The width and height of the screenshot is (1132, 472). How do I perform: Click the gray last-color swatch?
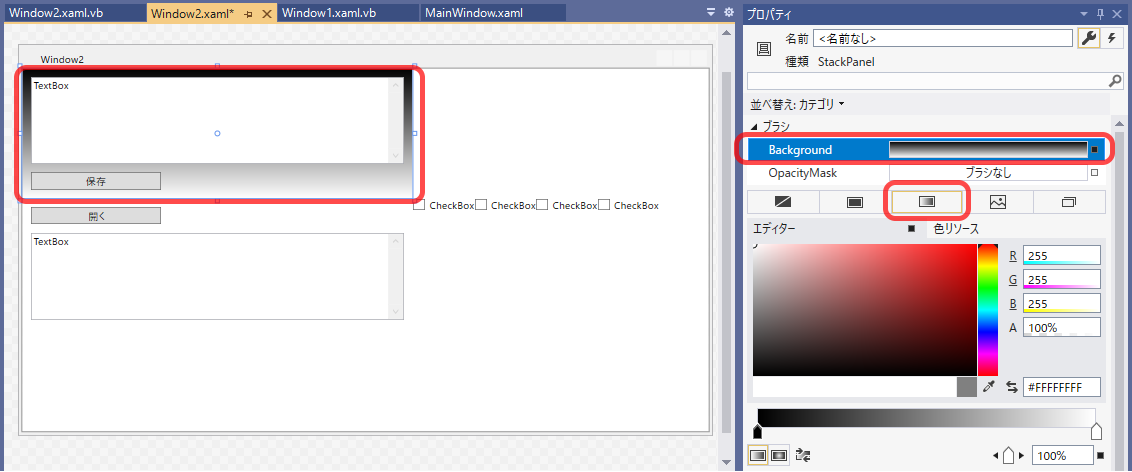(x=966, y=387)
